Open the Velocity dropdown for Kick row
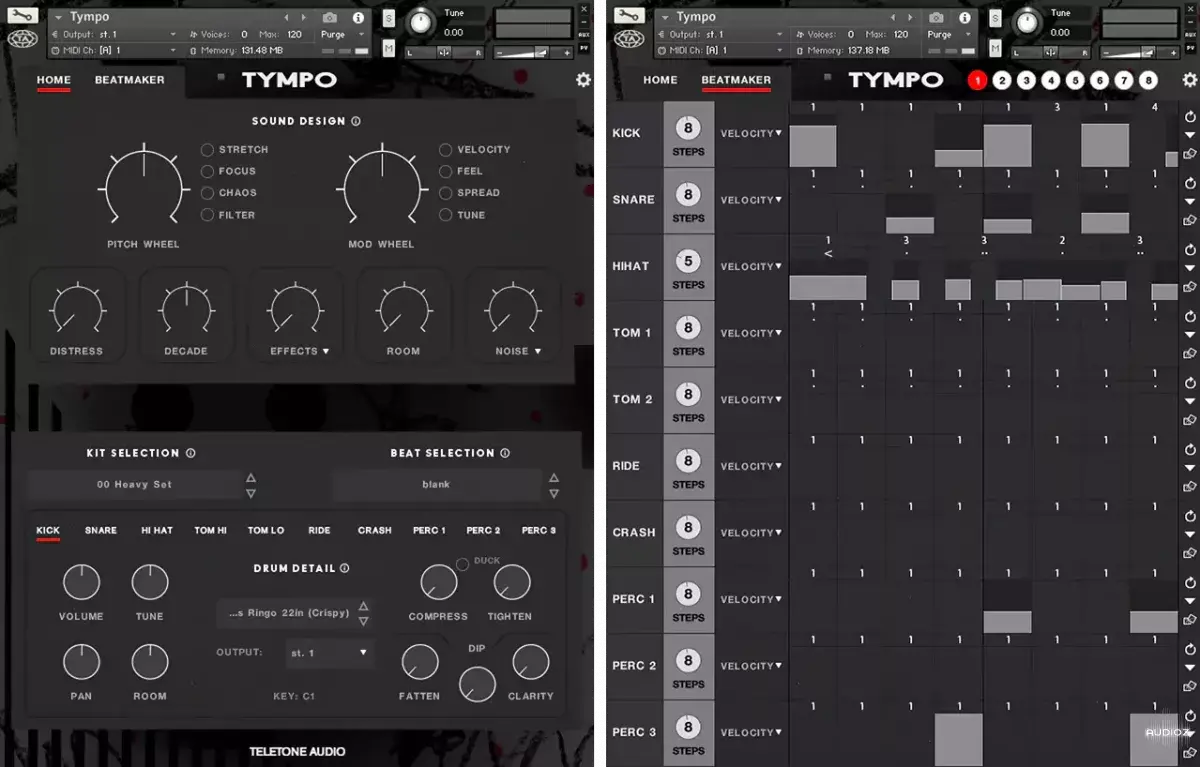This screenshot has height=767, width=1200. (x=751, y=133)
